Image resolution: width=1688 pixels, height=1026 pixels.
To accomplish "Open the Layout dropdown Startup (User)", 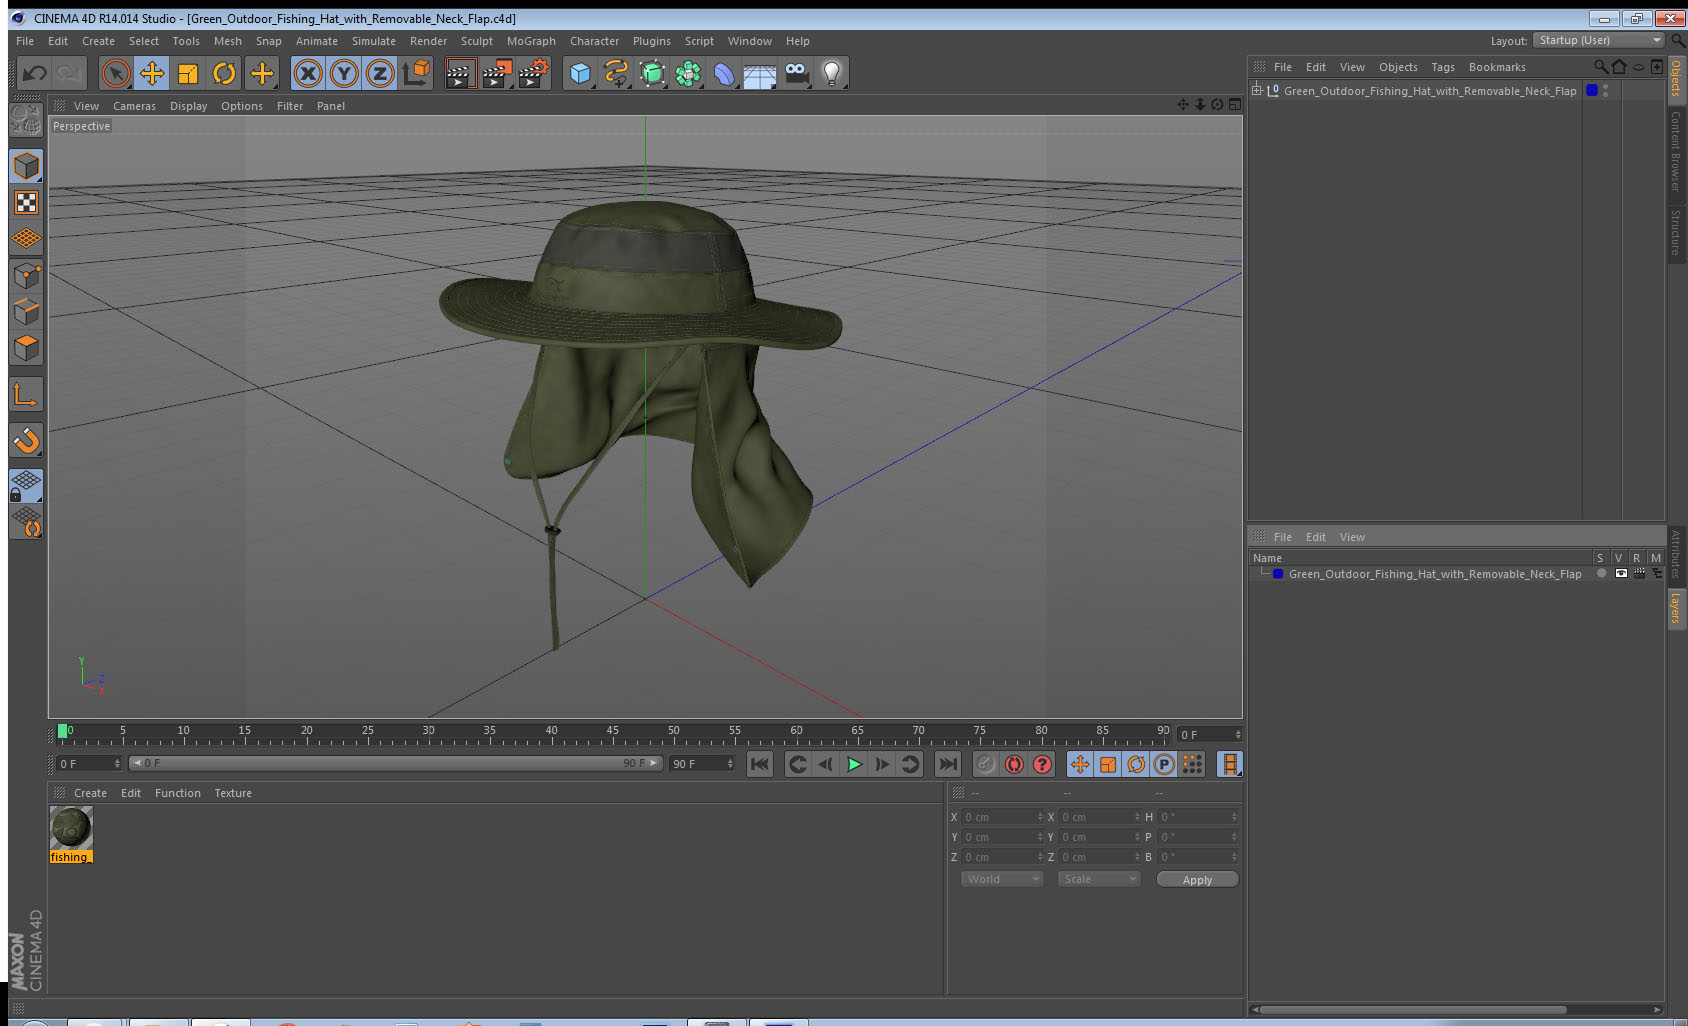I will [1599, 40].
